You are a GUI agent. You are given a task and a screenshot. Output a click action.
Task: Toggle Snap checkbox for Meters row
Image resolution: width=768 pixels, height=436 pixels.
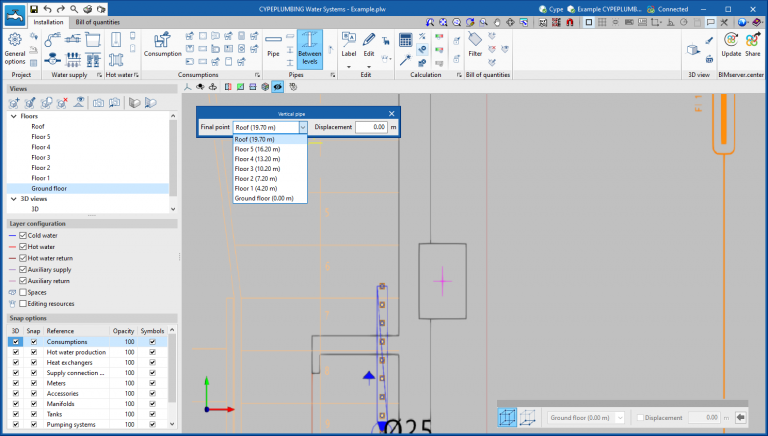pyautogui.click(x=34, y=383)
